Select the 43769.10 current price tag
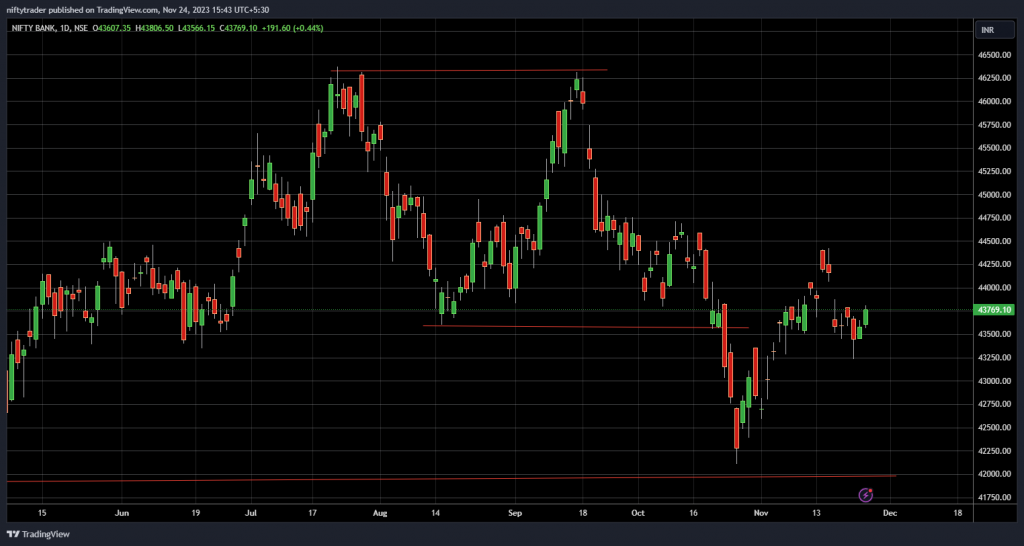The width and height of the screenshot is (1024, 546). (x=996, y=310)
